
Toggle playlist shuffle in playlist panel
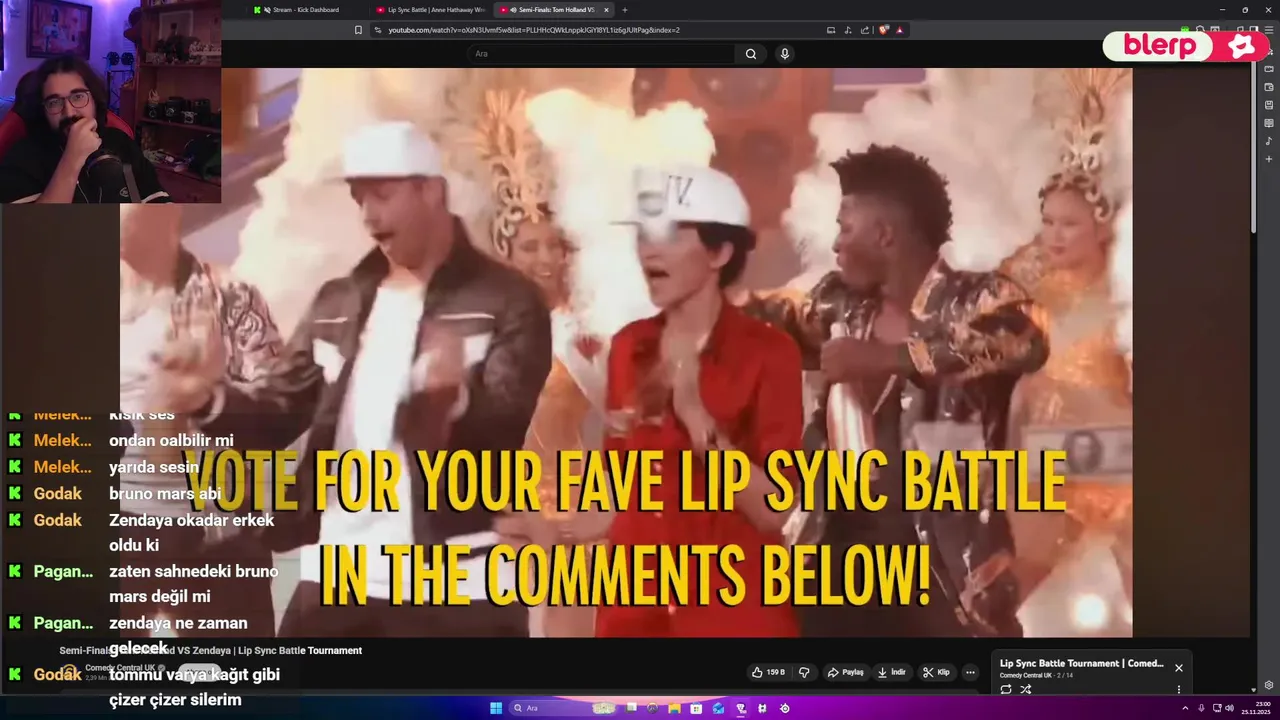click(x=1026, y=689)
